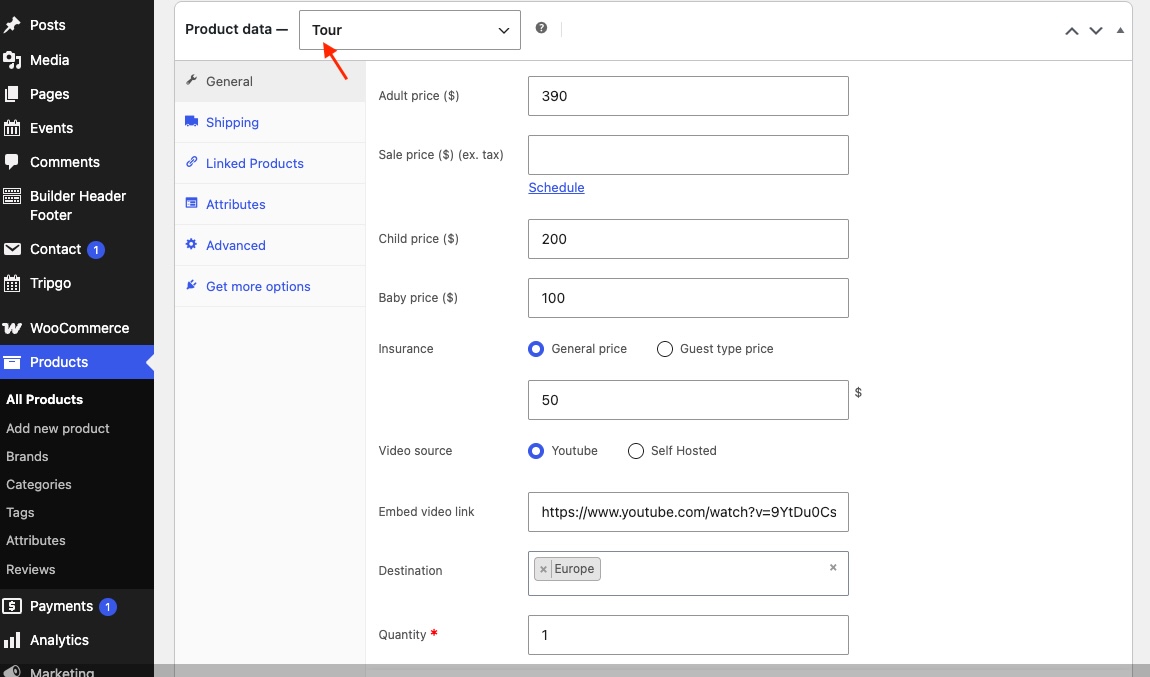Click the General wrench icon
1150x677 pixels.
point(191,81)
